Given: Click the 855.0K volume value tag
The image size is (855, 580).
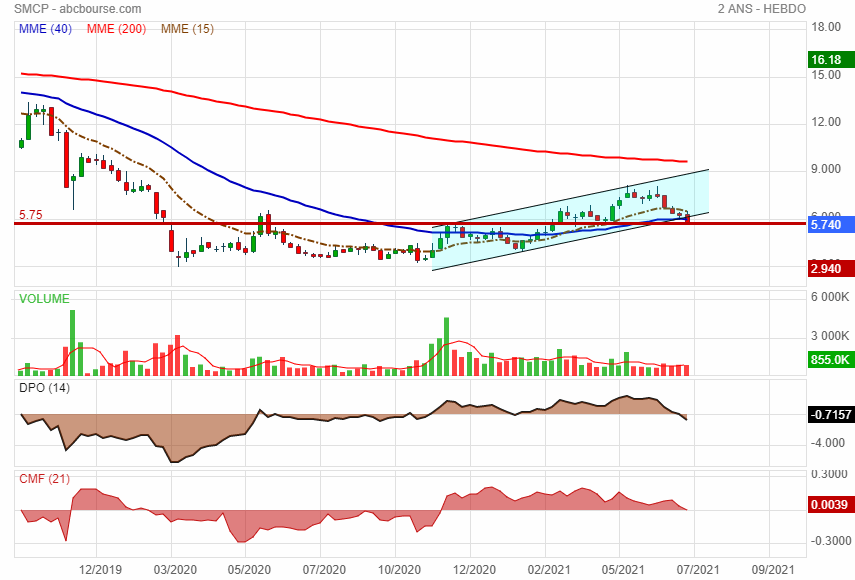Looking at the screenshot, I should click(x=831, y=360).
